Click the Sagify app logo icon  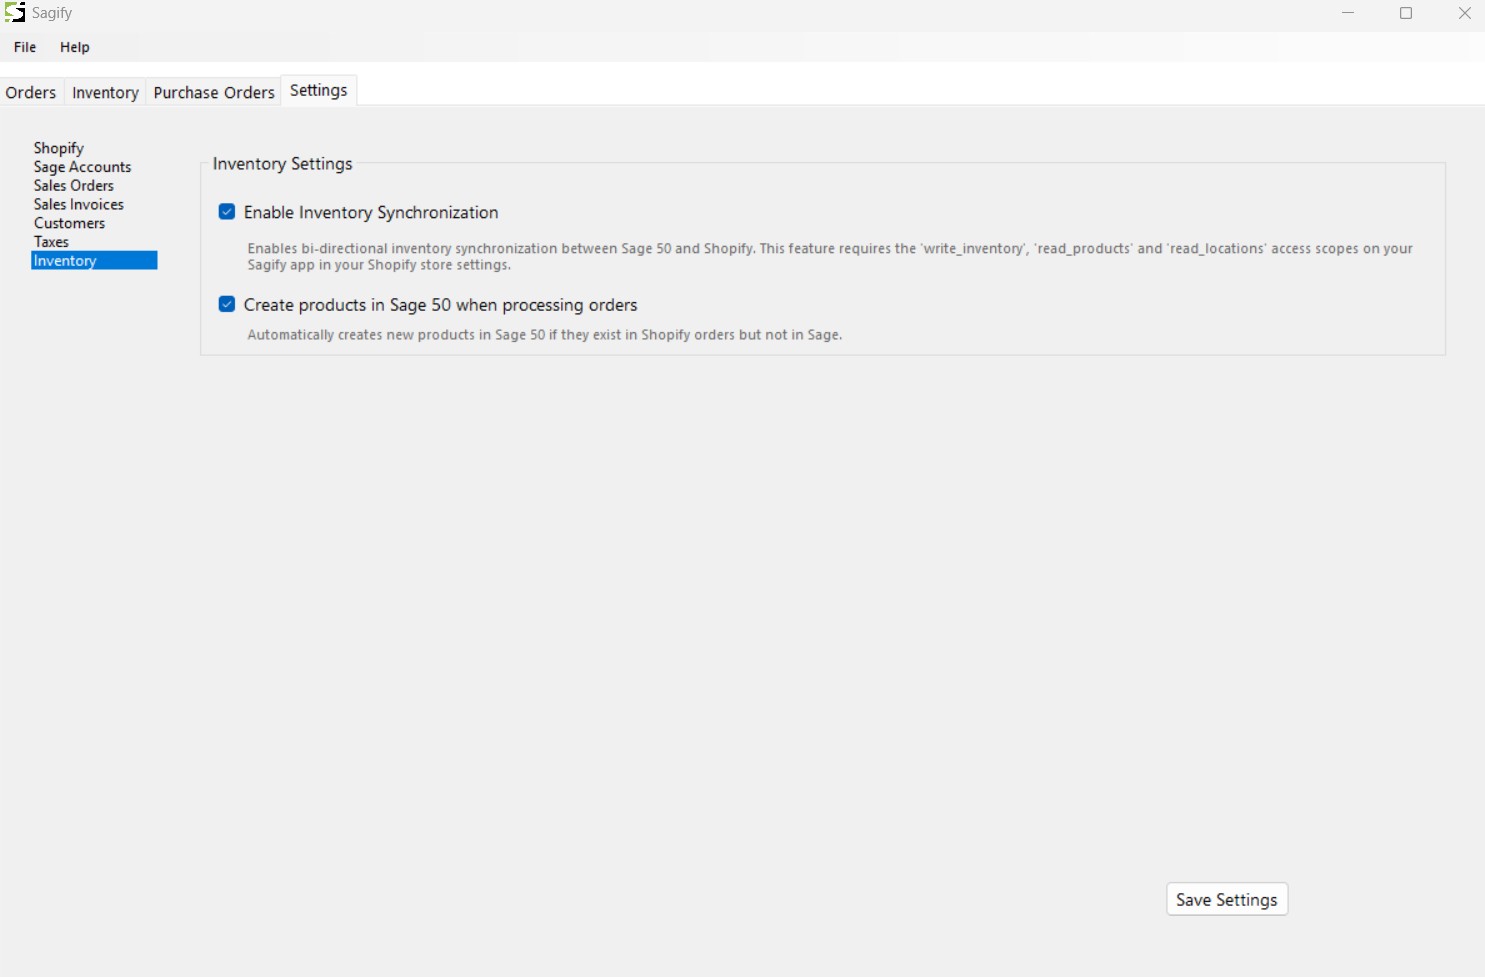pos(14,13)
